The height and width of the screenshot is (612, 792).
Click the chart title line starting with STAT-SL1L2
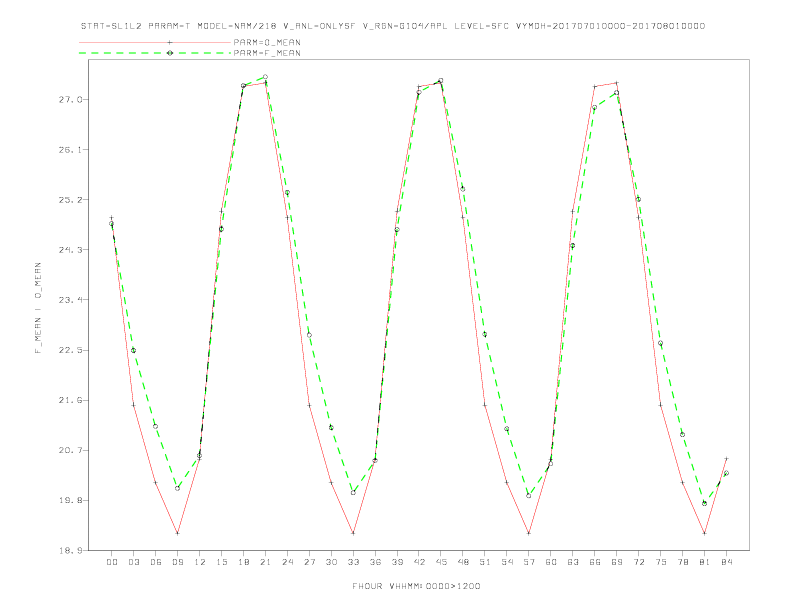pyautogui.click(x=392, y=26)
